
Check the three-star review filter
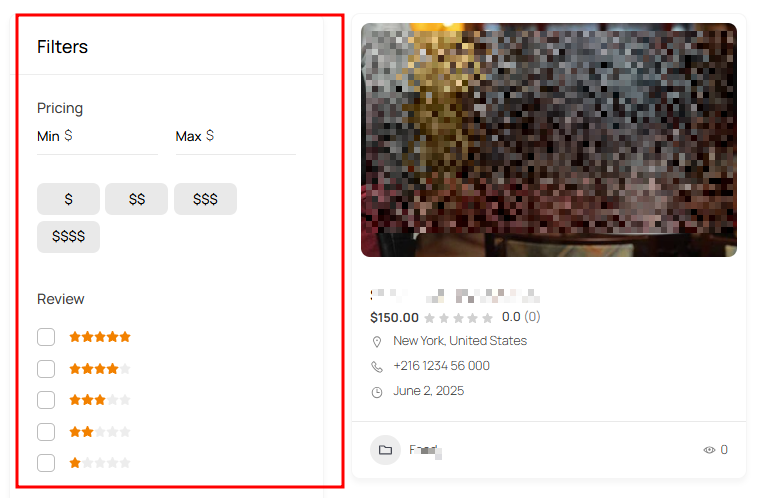(46, 400)
